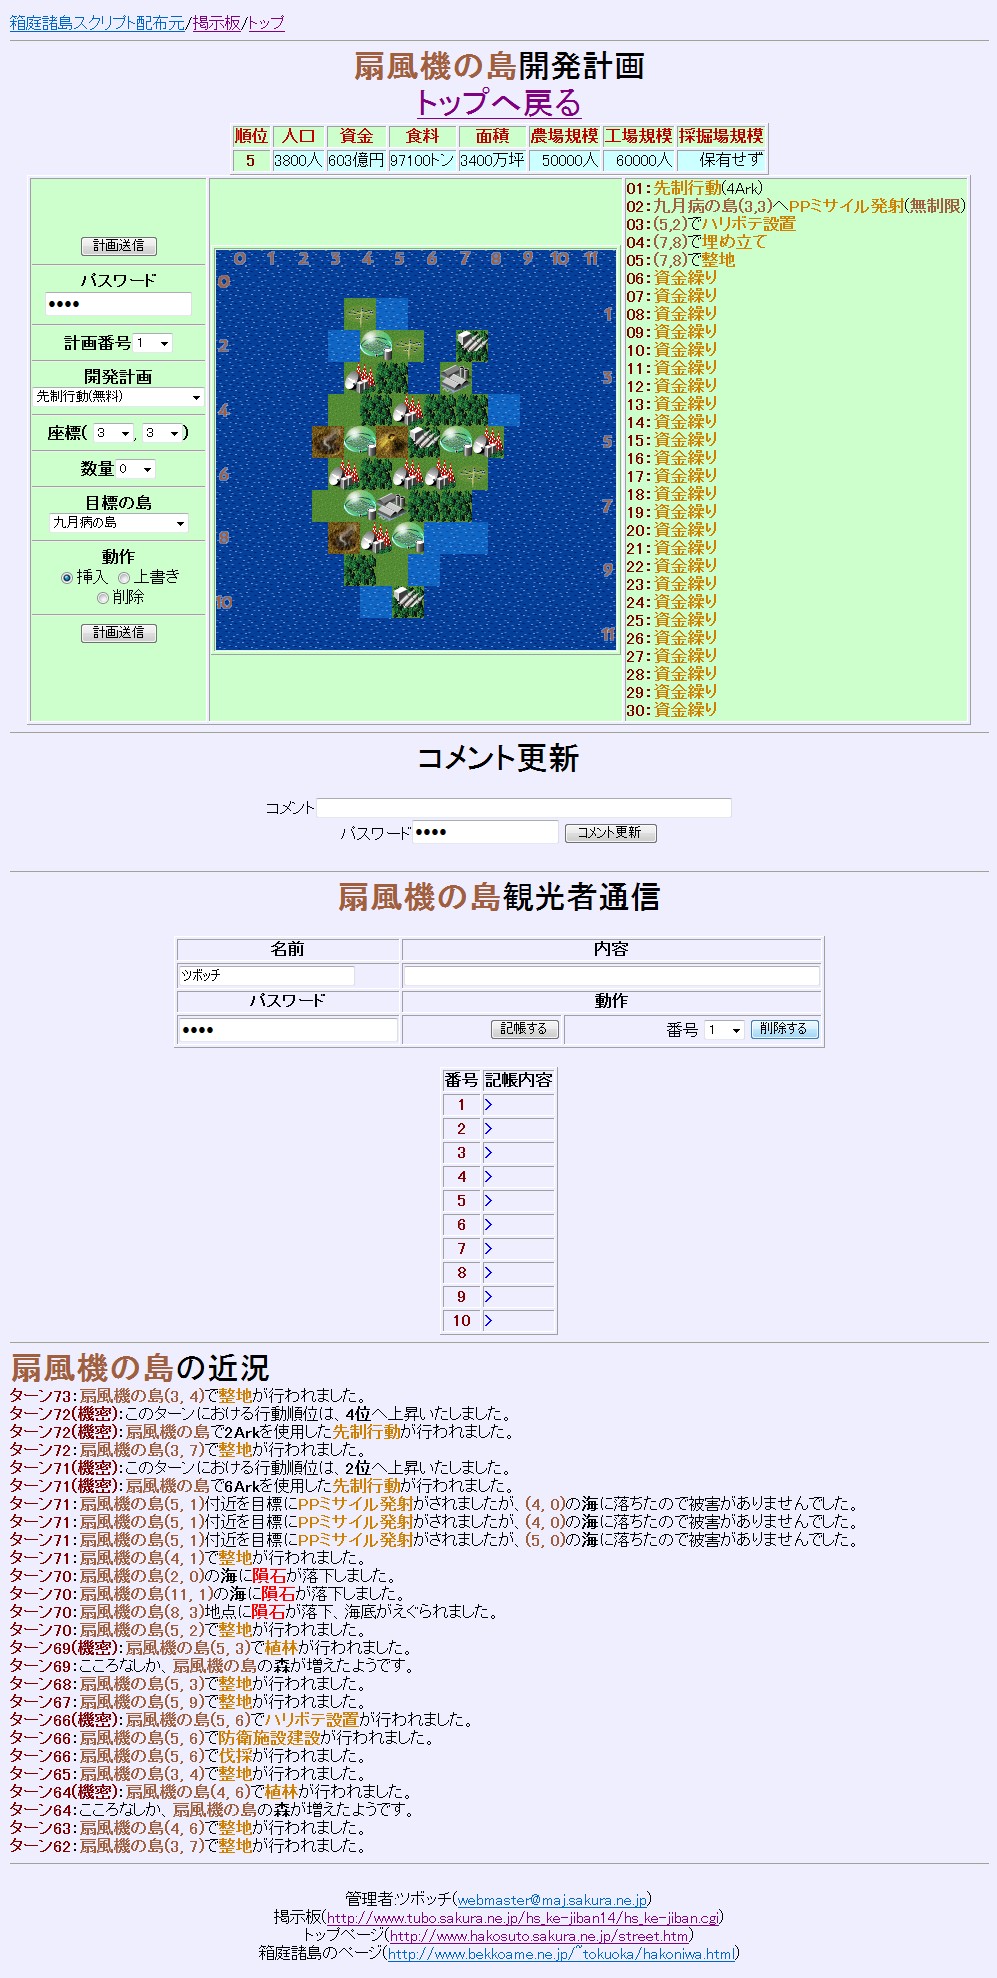This screenshot has width=997, height=1978.
Task: Click the greenhouse dome tile in map row 8
Action: (x=408, y=538)
